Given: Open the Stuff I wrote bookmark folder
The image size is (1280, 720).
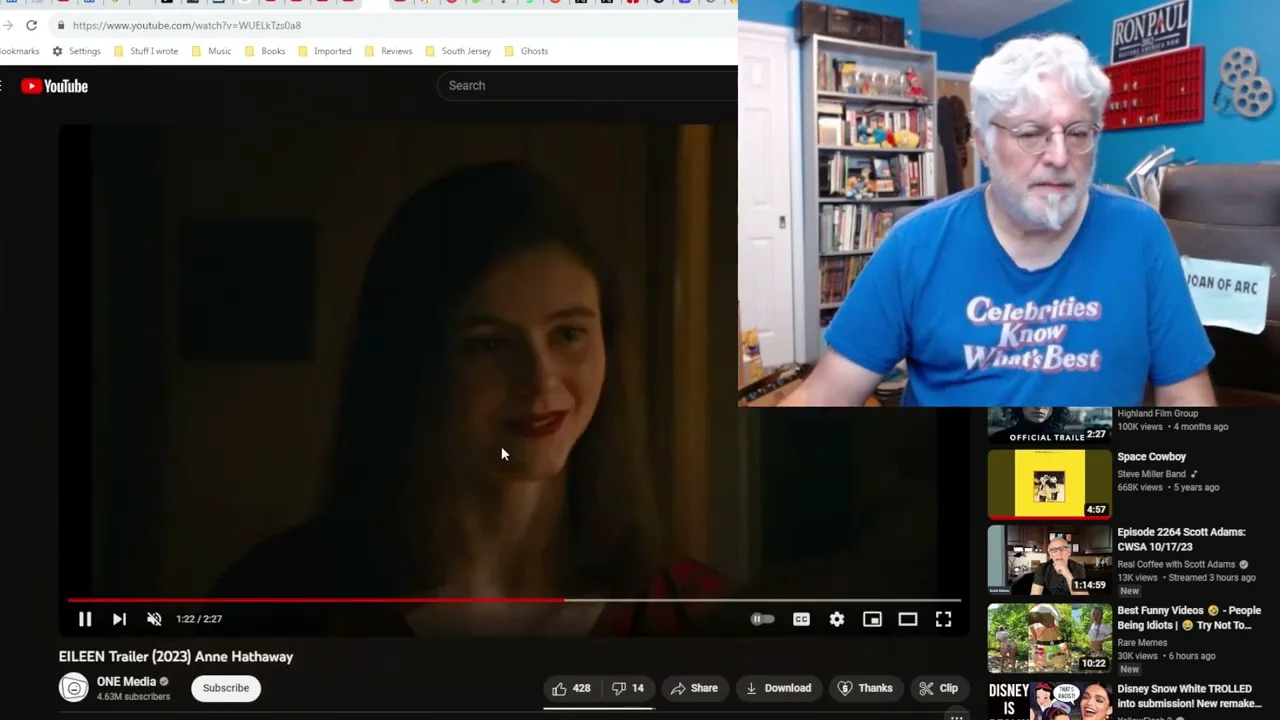Looking at the screenshot, I should pyautogui.click(x=146, y=51).
